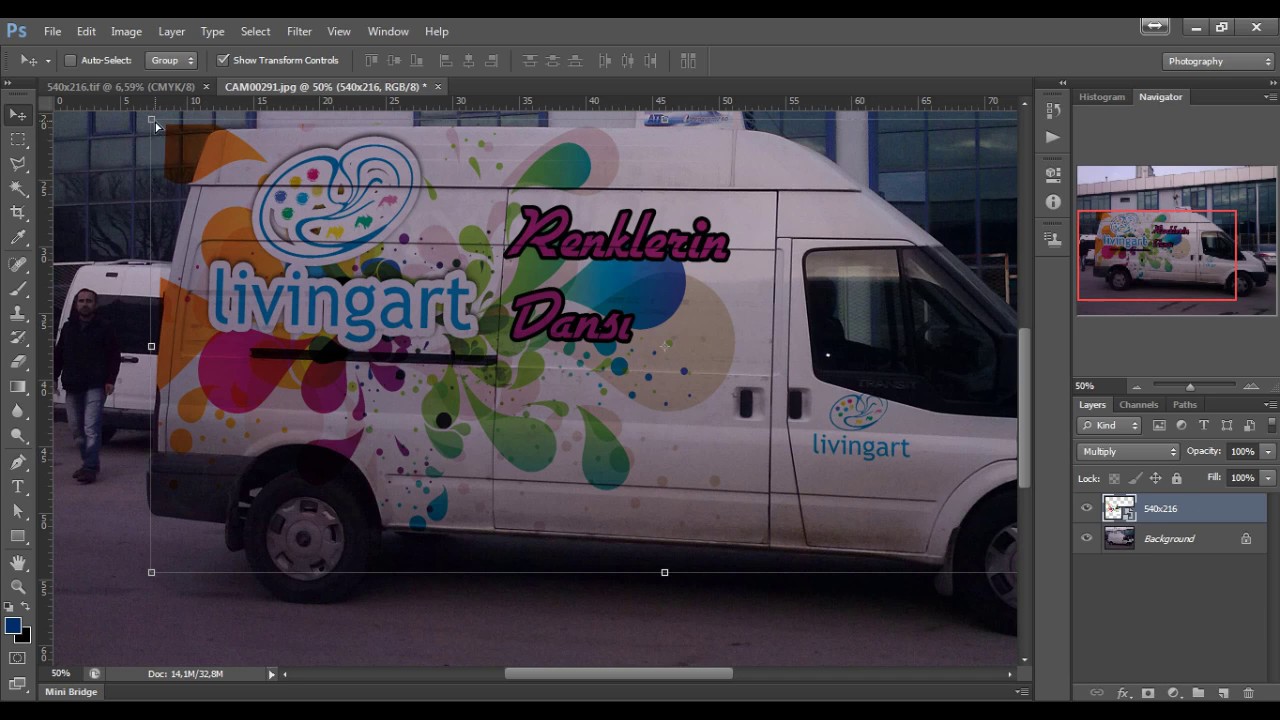Select the Brush tool
This screenshot has height=720, width=1280.
pos(18,289)
